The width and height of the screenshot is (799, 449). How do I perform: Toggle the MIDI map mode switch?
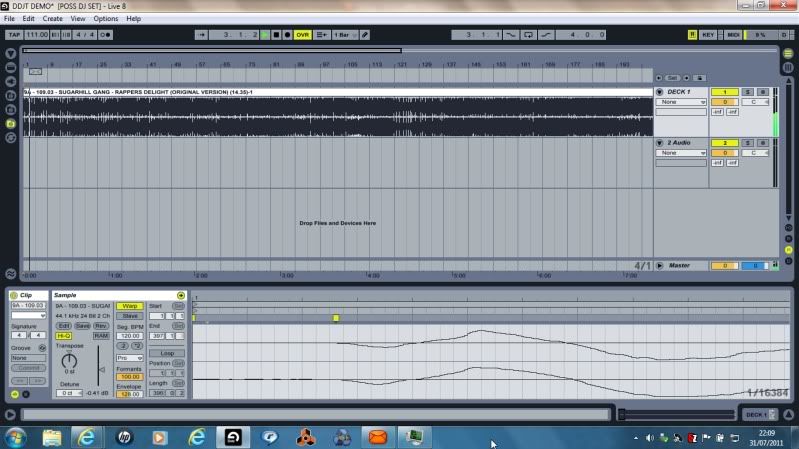pyautogui.click(x=733, y=34)
